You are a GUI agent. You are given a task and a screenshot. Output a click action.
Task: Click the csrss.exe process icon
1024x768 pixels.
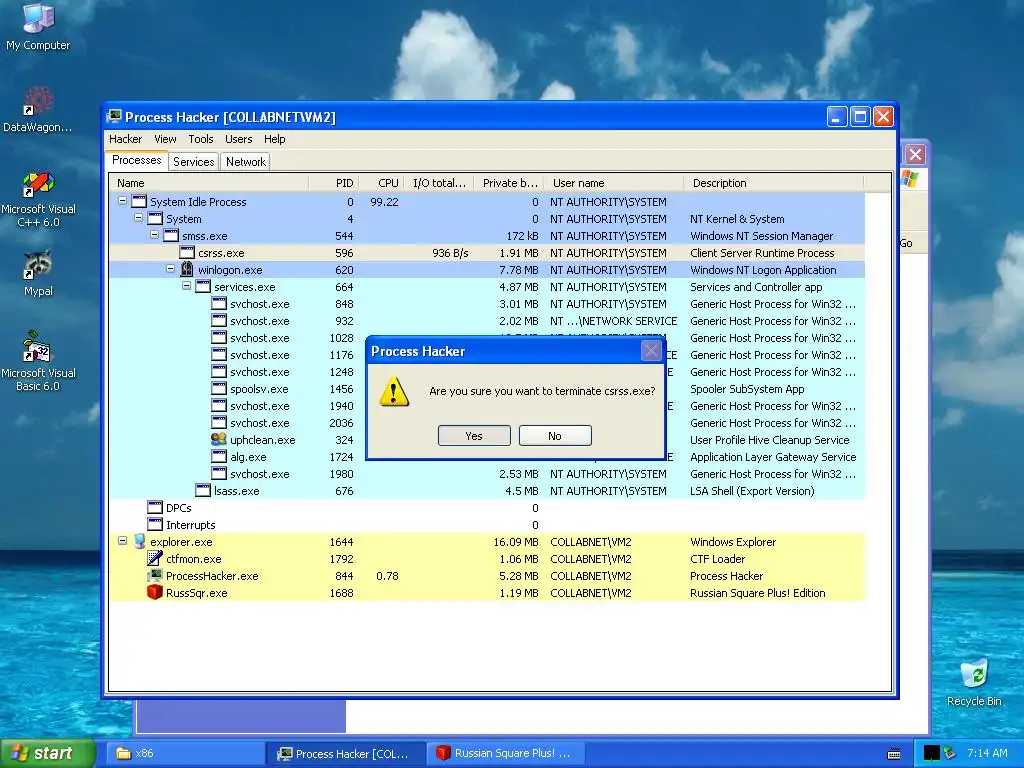(187, 253)
